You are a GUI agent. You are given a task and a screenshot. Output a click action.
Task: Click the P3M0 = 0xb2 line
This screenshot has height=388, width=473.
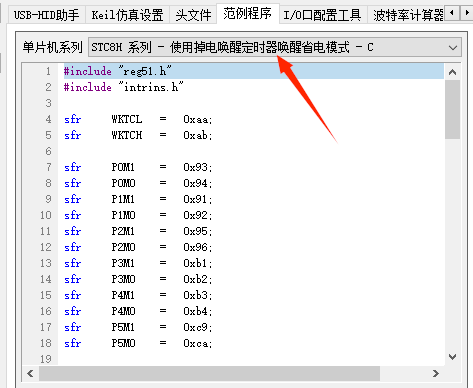(x=138, y=279)
